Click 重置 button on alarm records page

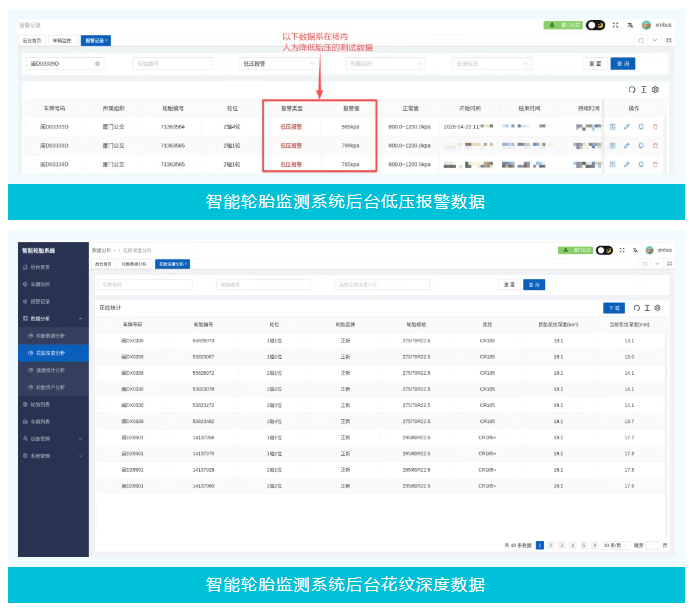(x=595, y=64)
